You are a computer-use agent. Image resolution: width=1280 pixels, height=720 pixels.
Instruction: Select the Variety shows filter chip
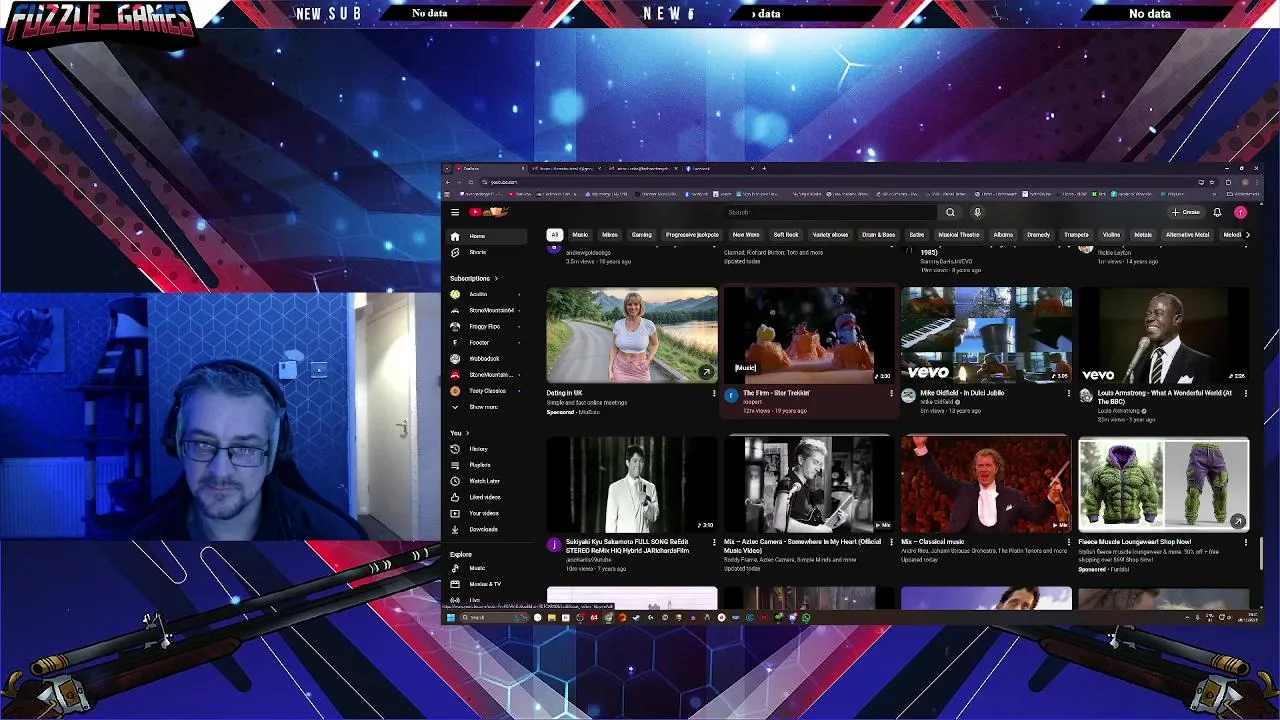click(x=830, y=235)
